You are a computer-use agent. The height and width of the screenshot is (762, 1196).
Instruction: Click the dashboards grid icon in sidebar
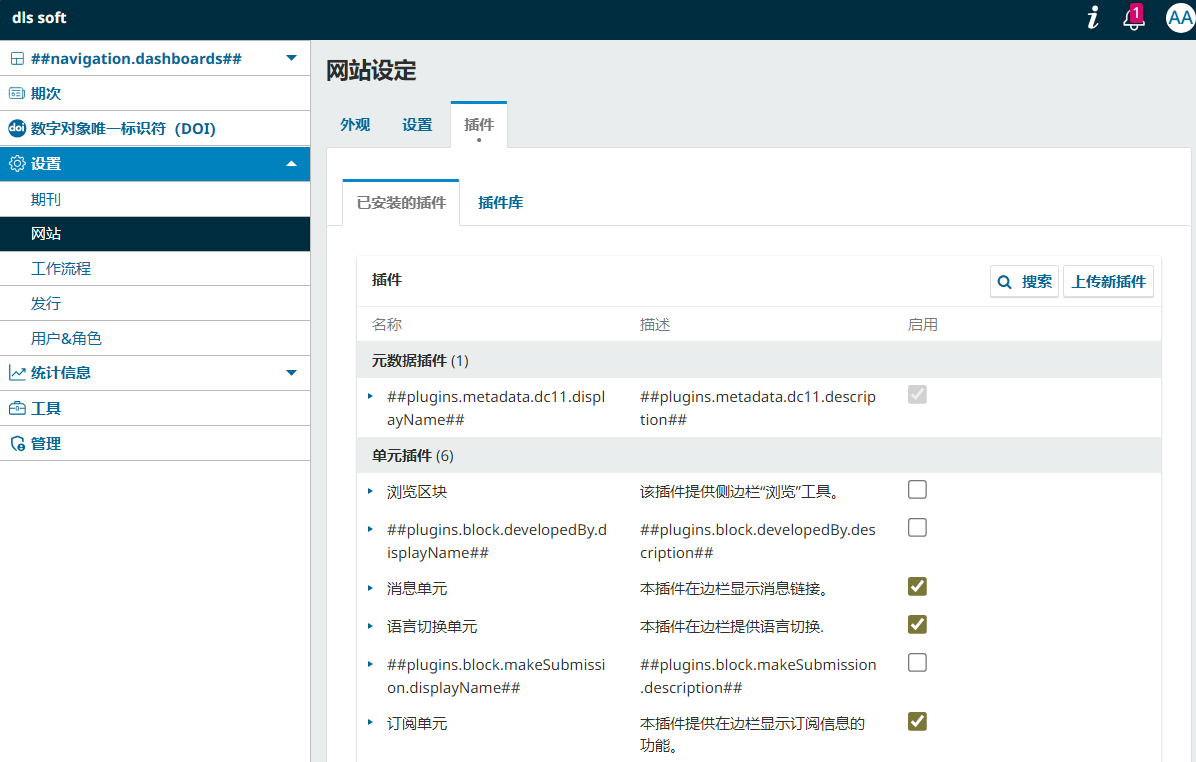pyautogui.click(x=17, y=59)
